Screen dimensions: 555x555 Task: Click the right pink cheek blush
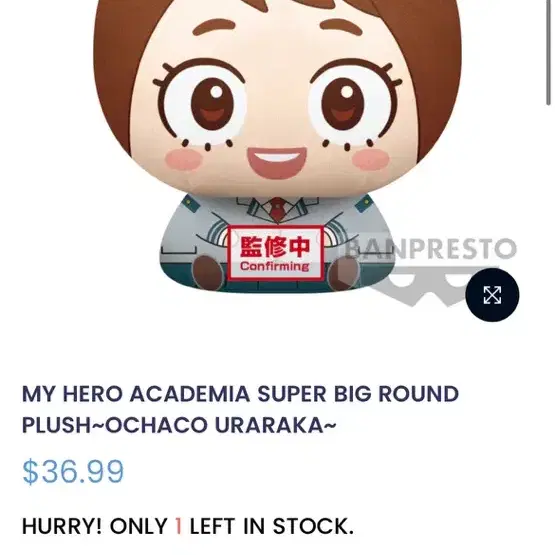[370, 159]
